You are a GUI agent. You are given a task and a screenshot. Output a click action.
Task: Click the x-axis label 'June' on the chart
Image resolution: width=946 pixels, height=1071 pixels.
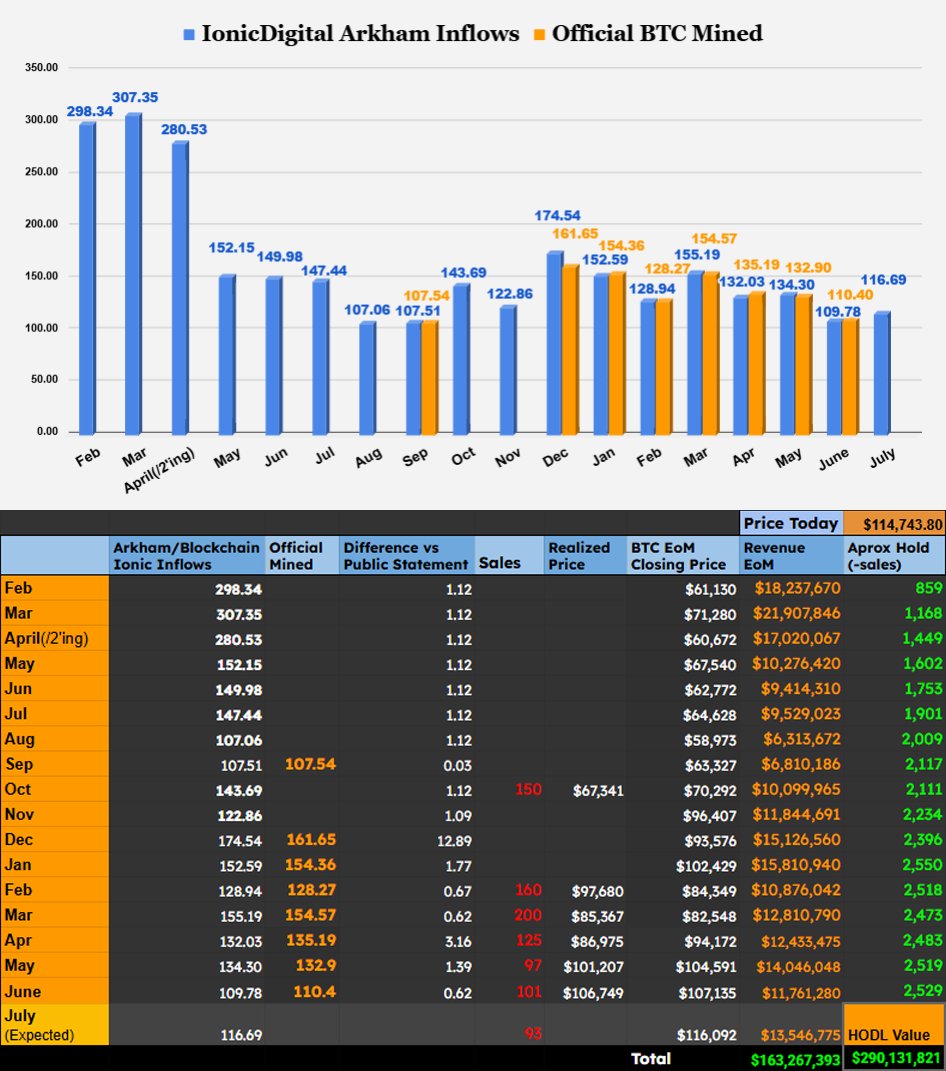(834, 459)
